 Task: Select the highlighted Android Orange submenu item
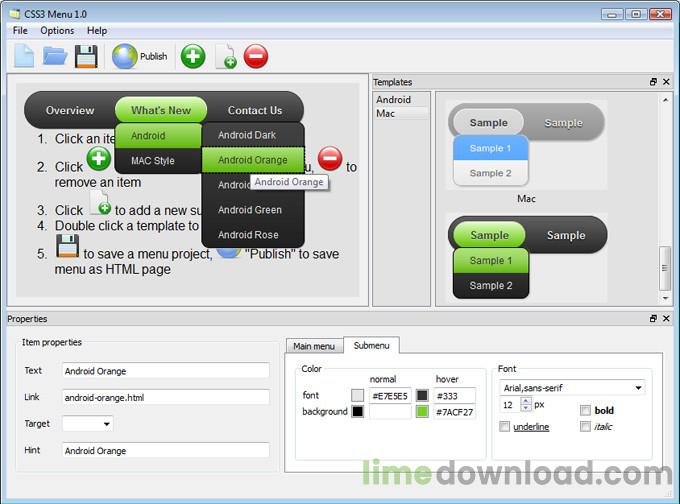[253, 160]
